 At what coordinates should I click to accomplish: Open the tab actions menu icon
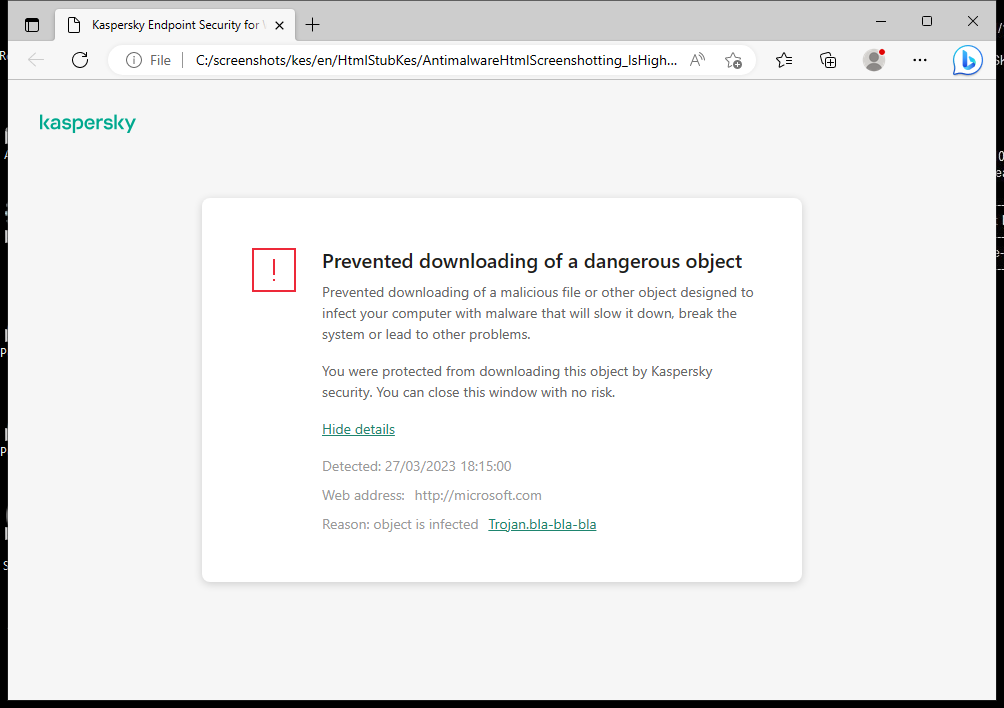32,24
